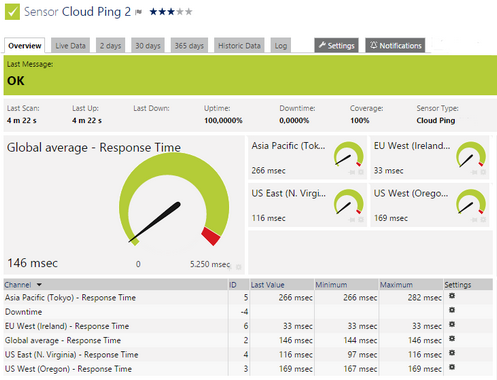Click the EU West (Ireland... mini gauge dial
497x380 pixels.
tap(471, 154)
